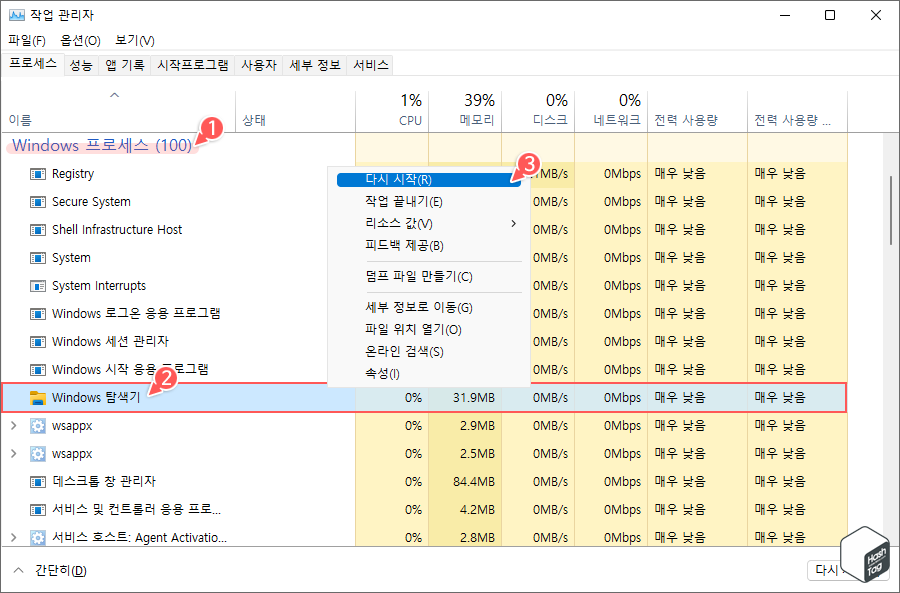
Task: Switch to the 시작프로그램 tab
Action: point(193,65)
